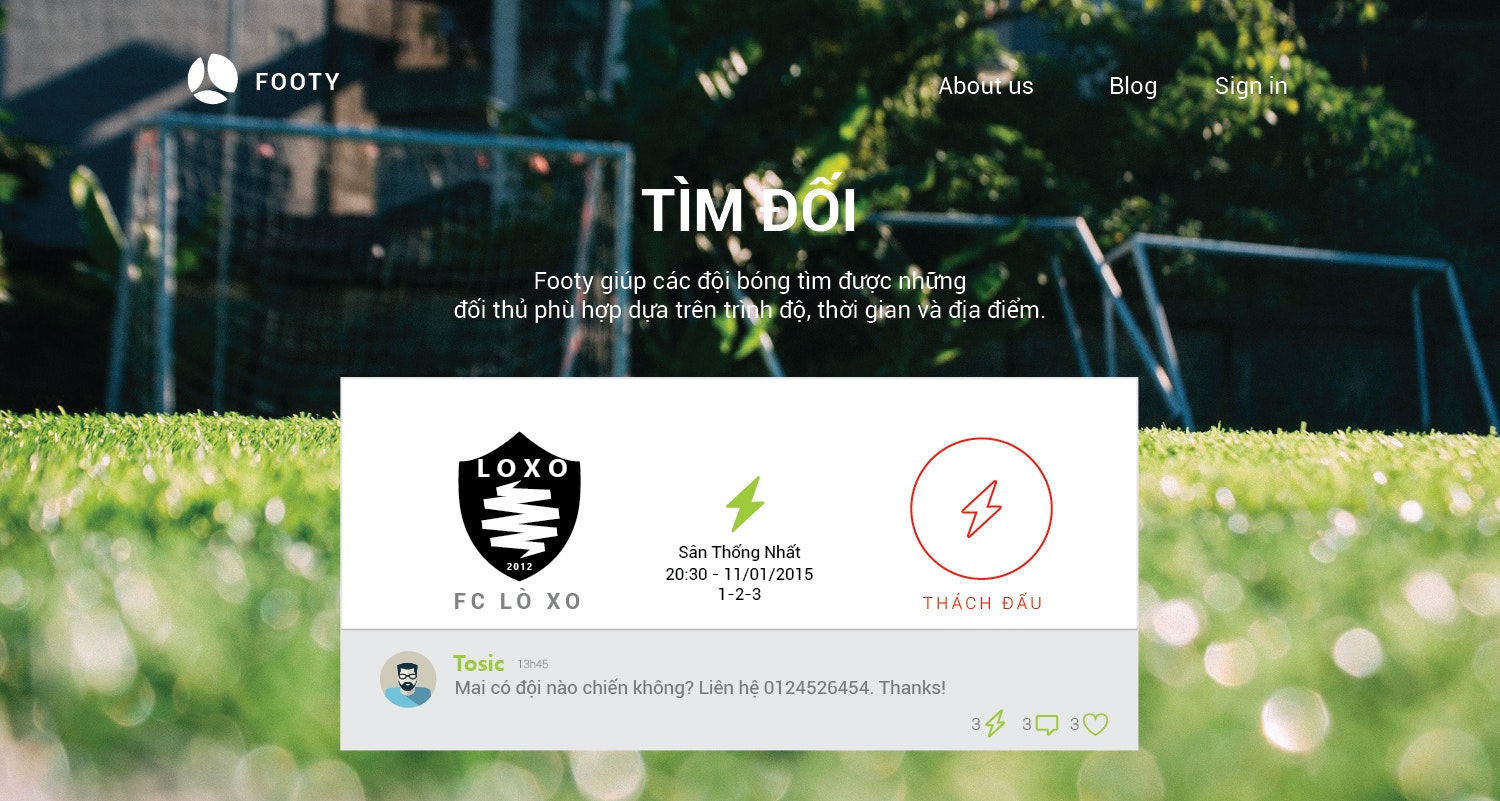
Task: Click the THÁCH ĐẤU button label
Action: pos(982,603)
